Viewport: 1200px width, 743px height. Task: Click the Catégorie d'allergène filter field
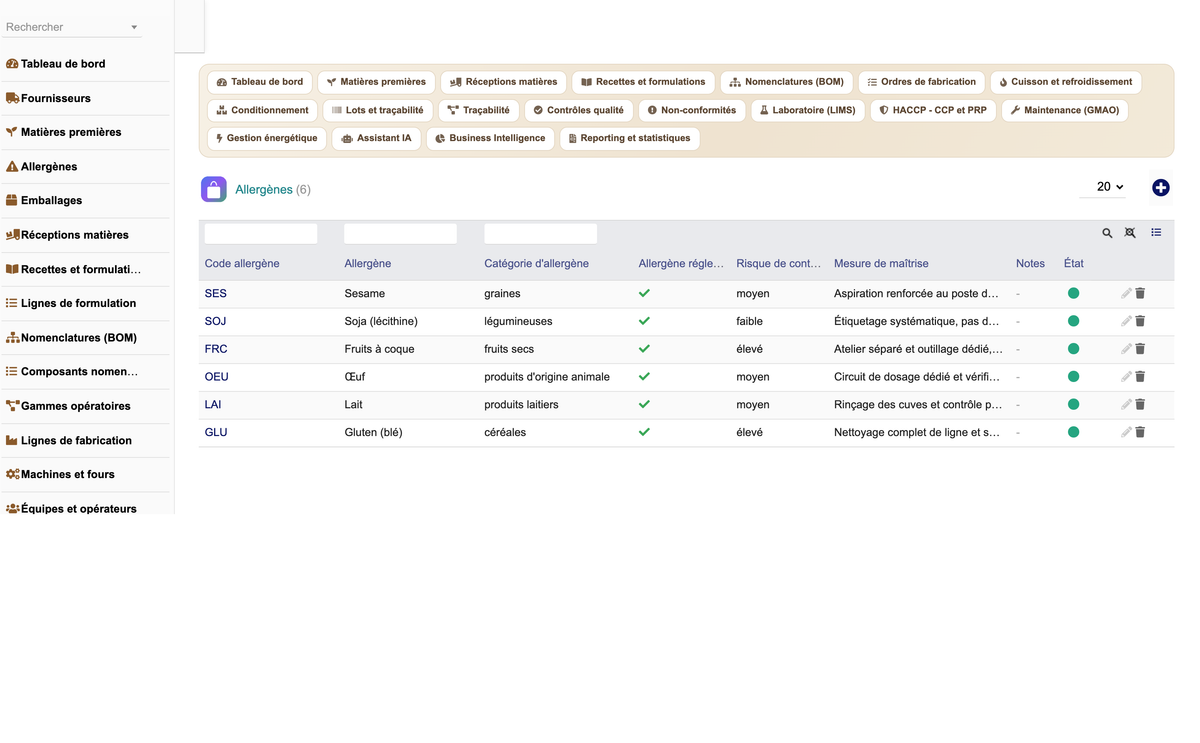point(540,233)
